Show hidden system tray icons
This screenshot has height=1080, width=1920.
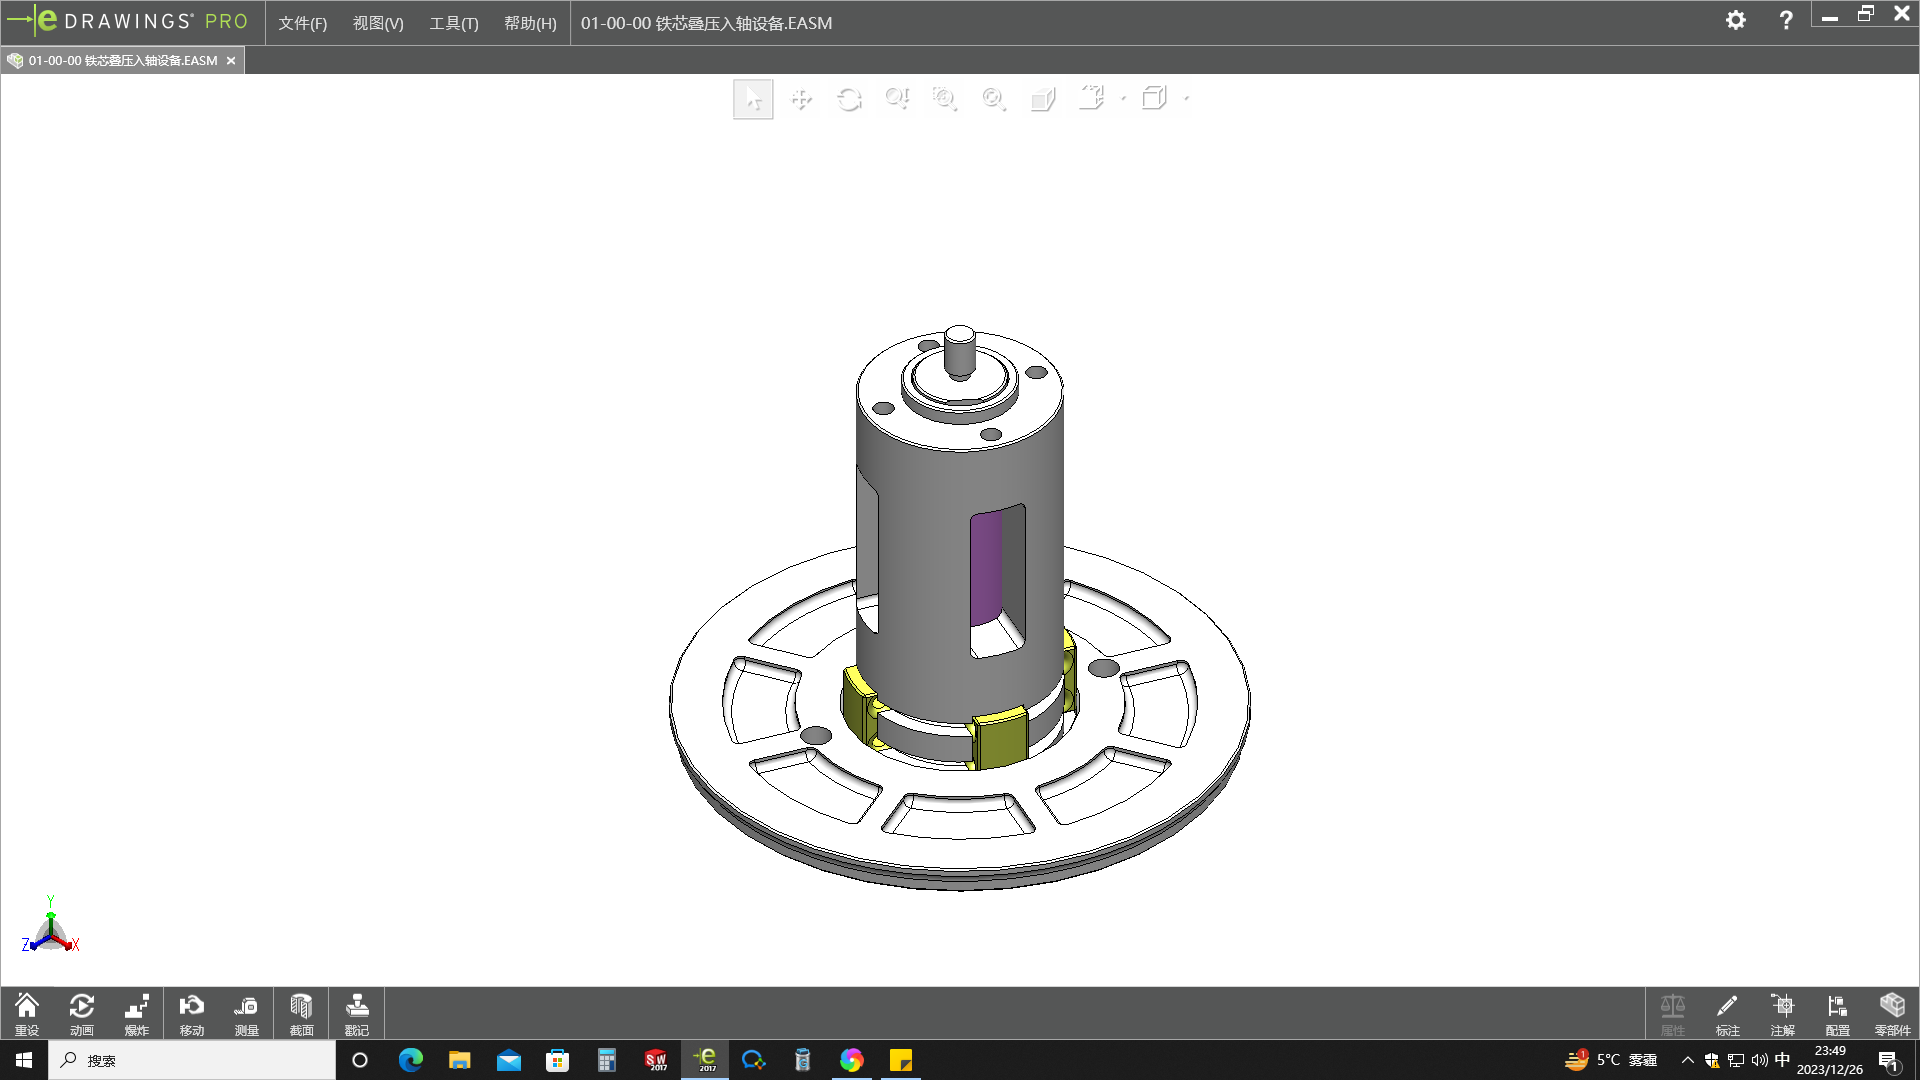pos(1688,1060)
